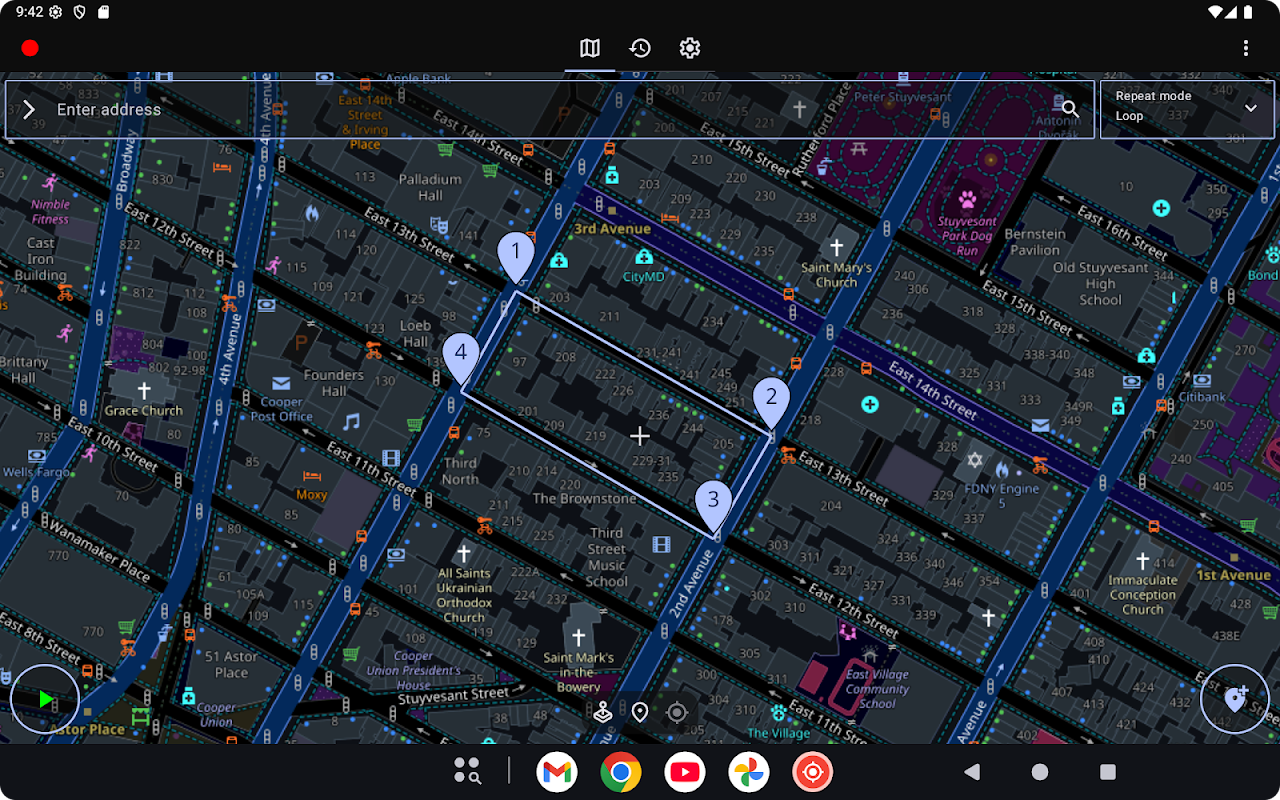Select waypoint marker 2
Viewport: 1280px width, 800px height.
click(x=771, y=403)
